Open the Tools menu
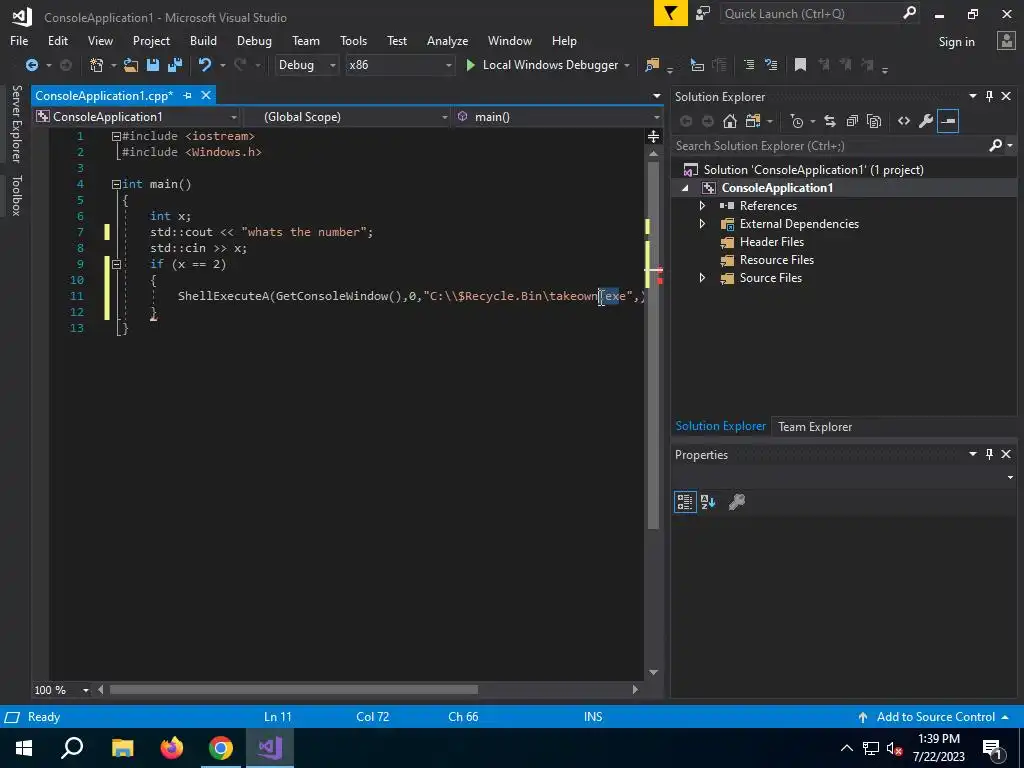 [x=353, y=40]
